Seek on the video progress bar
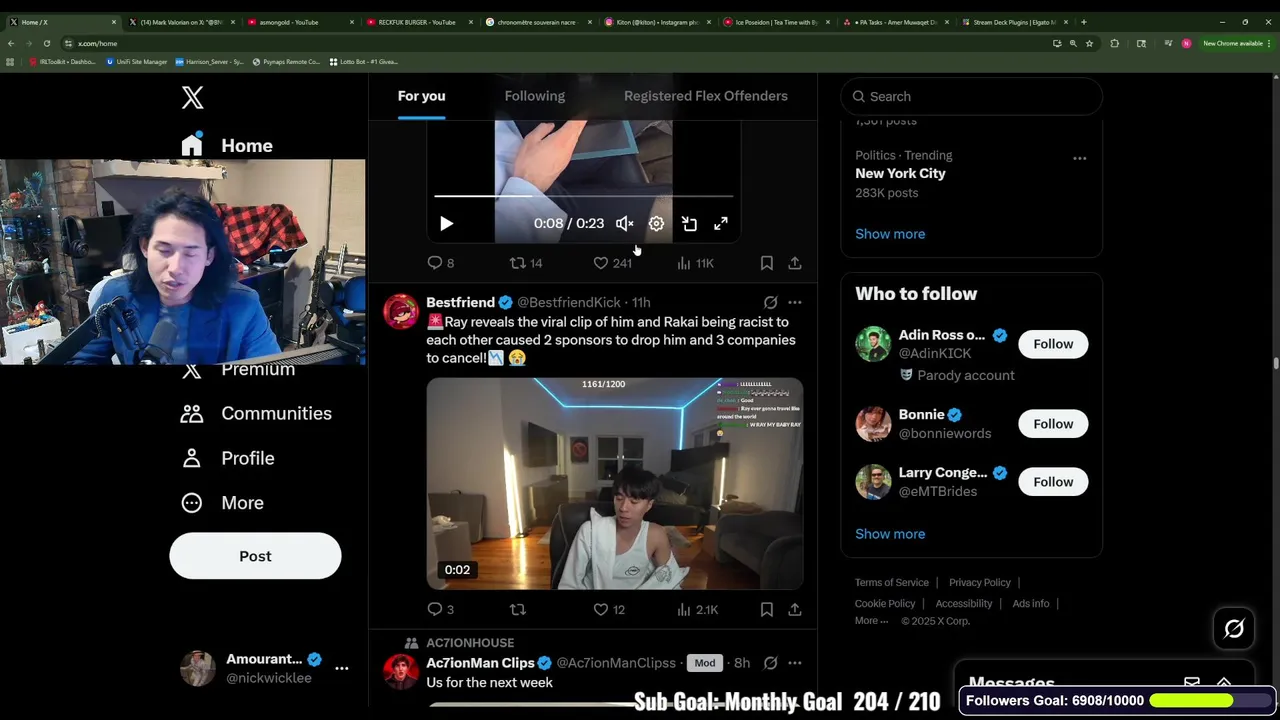Screen dimensions: 1280x720 pyautogui.click(x=584, y=196)
